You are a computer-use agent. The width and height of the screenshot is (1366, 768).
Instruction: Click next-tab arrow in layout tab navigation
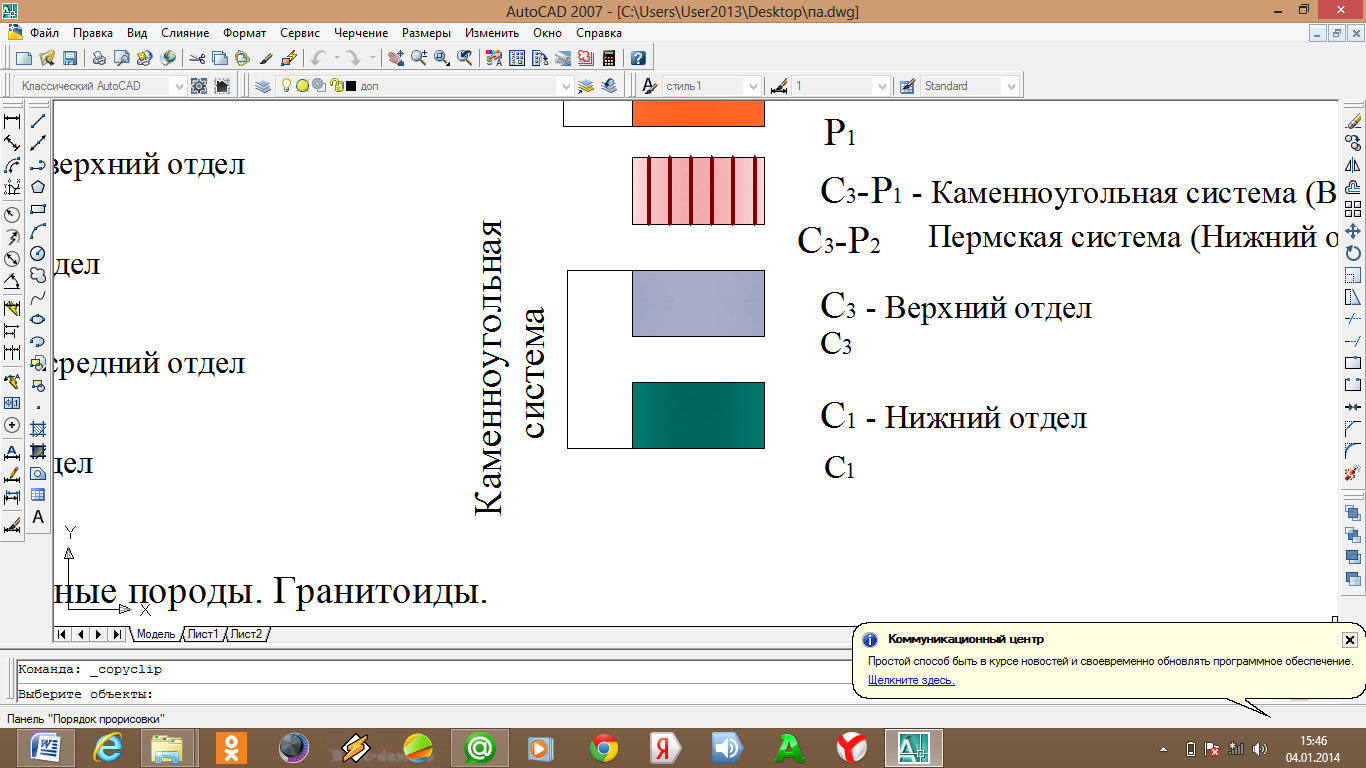[98, 634]
